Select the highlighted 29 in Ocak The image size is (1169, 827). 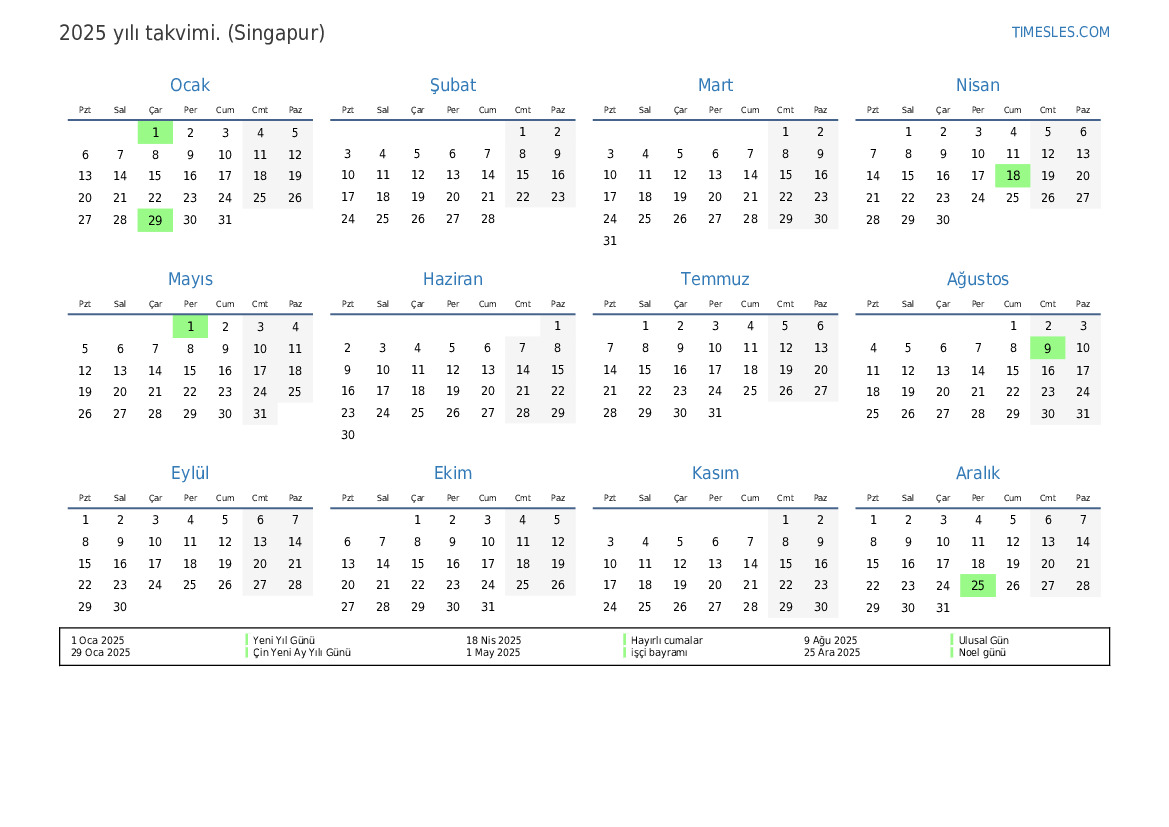[x=155, y=220]
